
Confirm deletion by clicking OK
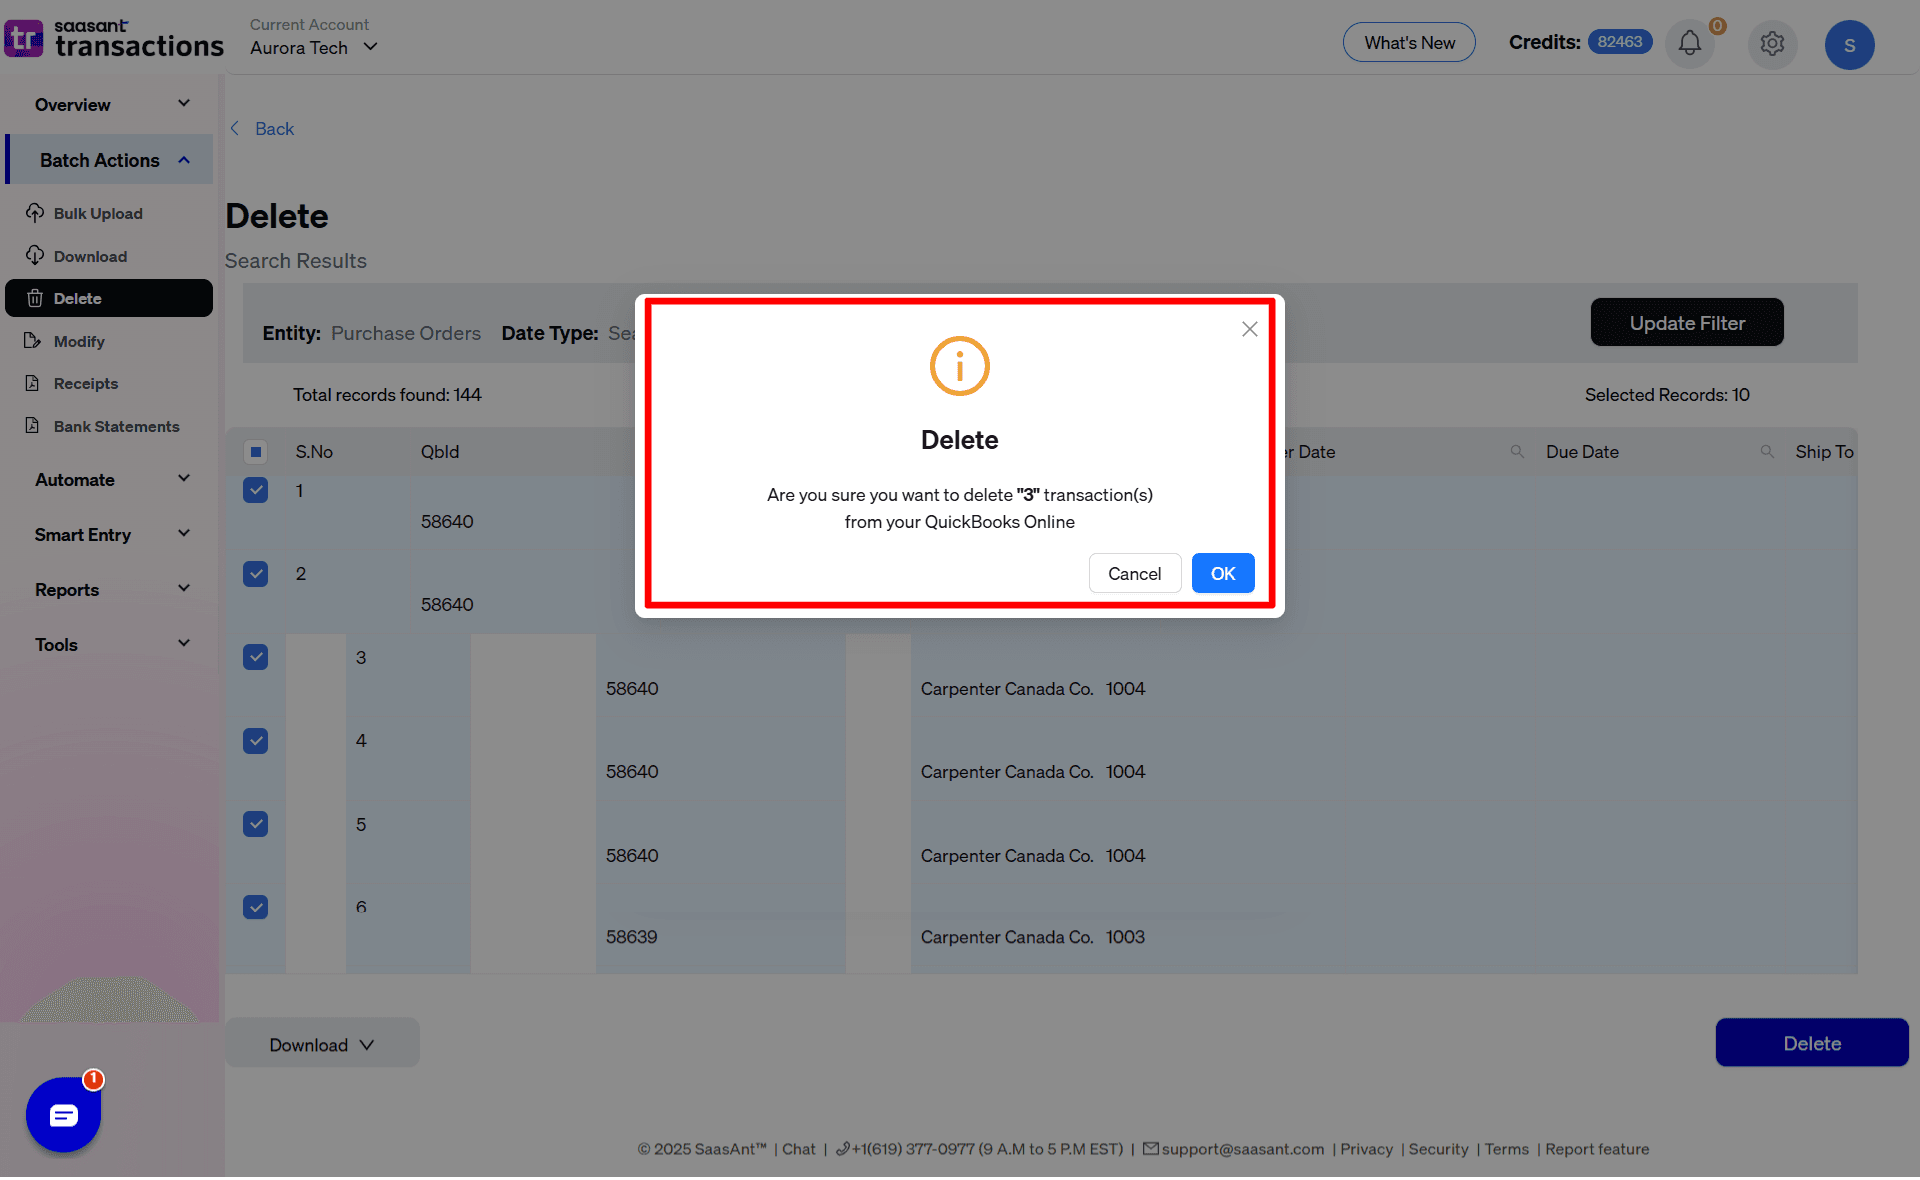[x=1222, y=573]
